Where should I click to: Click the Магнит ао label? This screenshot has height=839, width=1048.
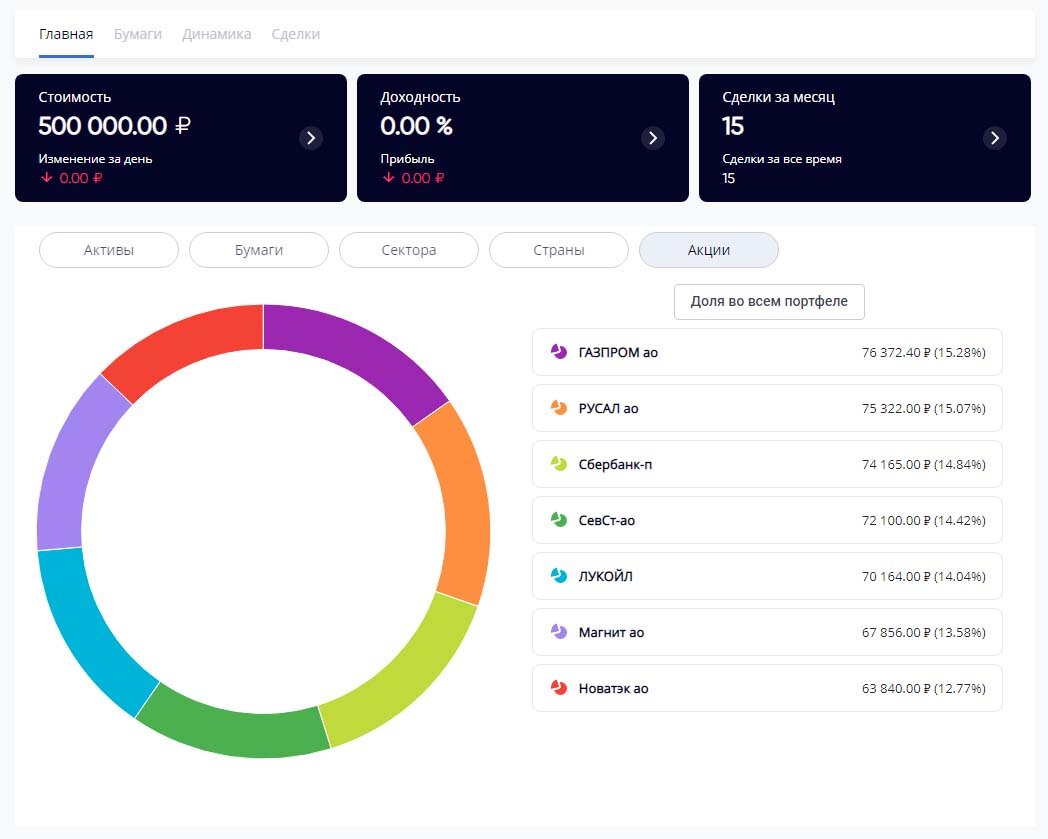pos(611,632)
